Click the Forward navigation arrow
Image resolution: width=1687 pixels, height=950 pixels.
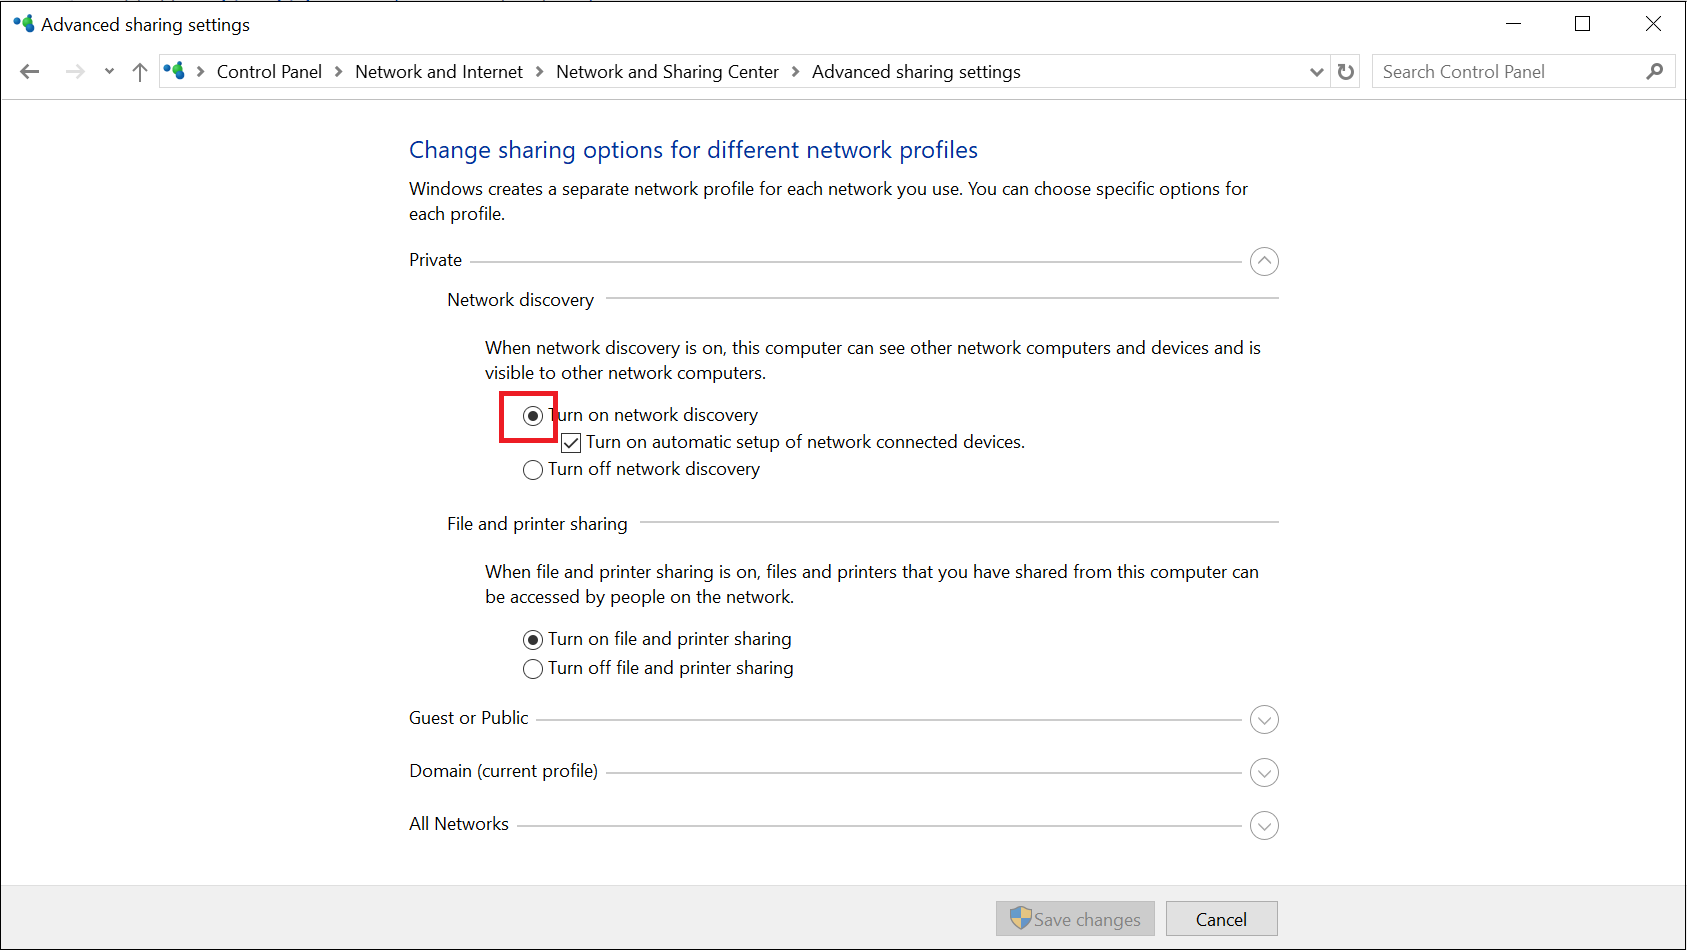pos(75,72)
